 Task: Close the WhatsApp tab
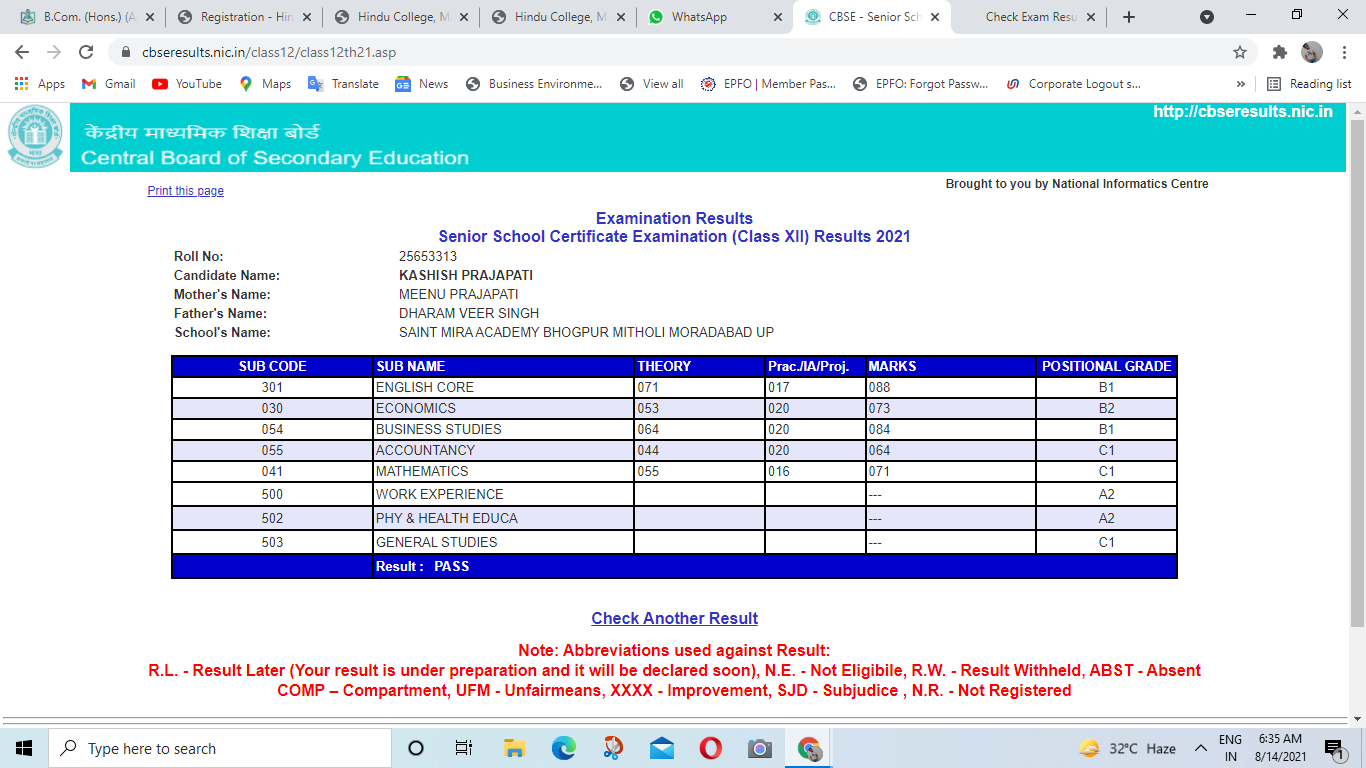pos(776,17)
